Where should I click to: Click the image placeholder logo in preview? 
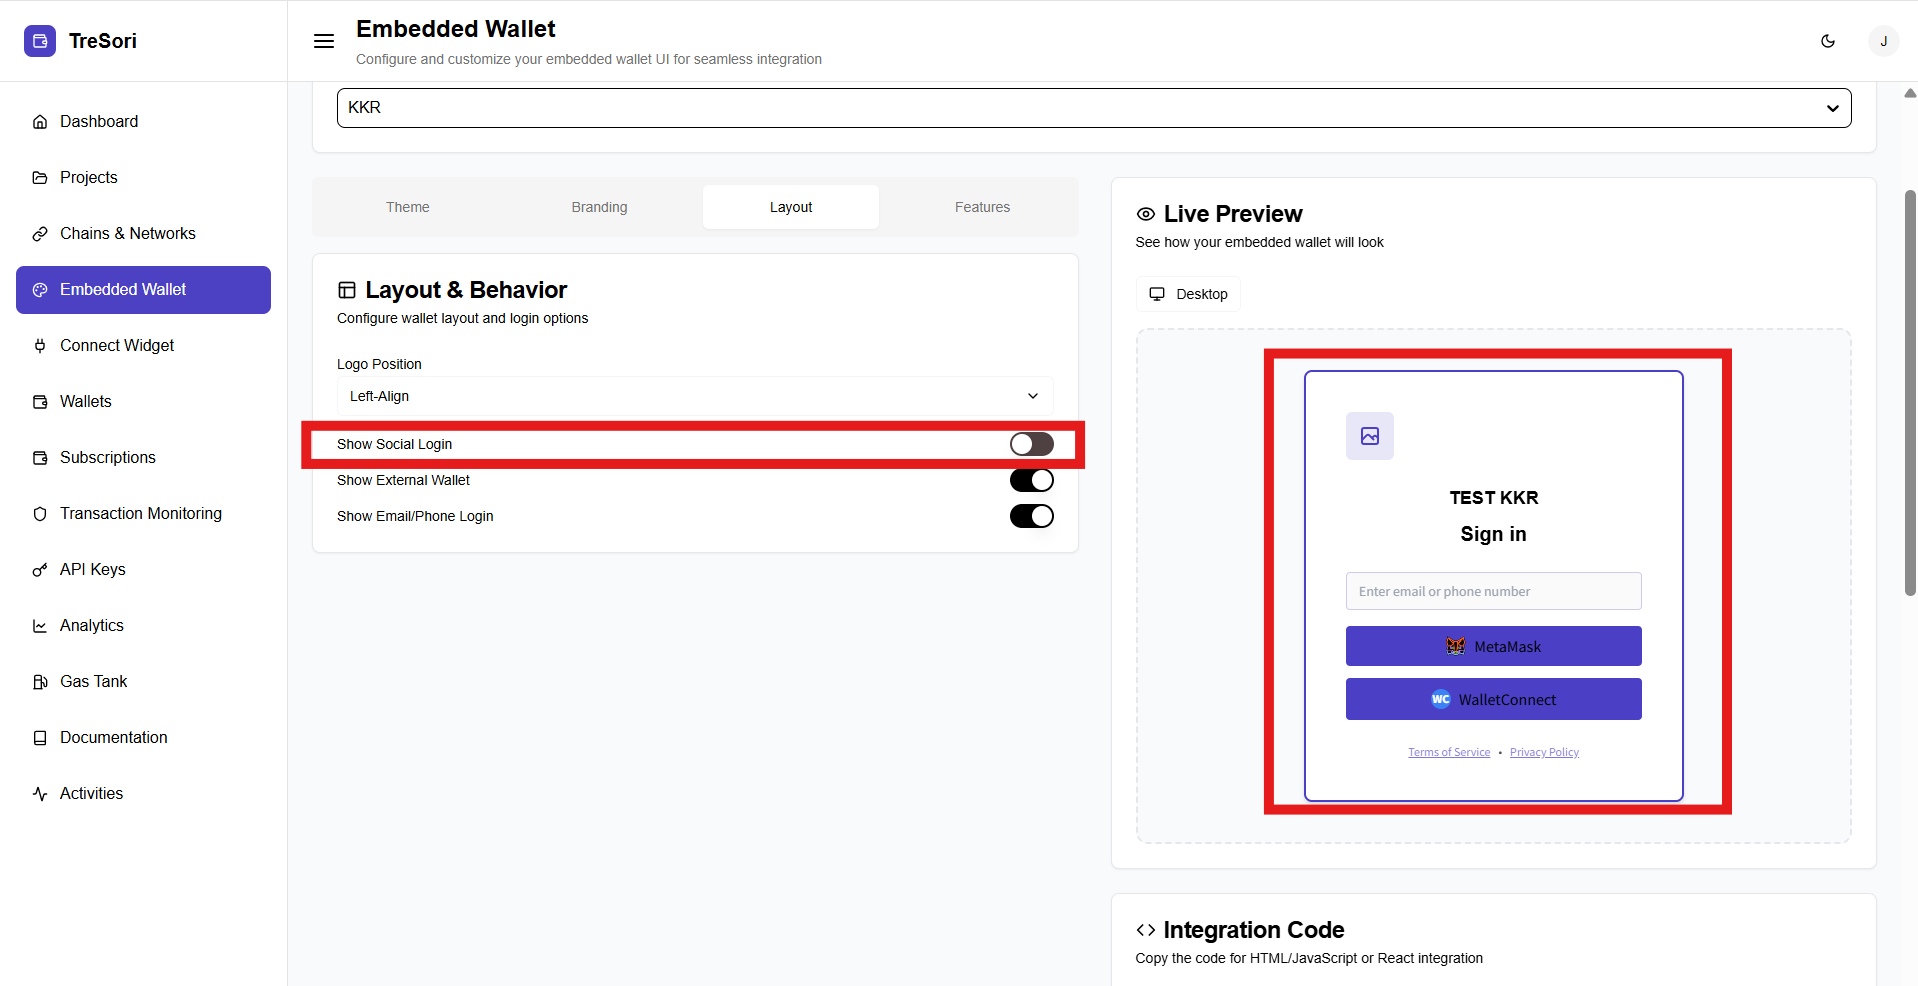point(1369,436)
